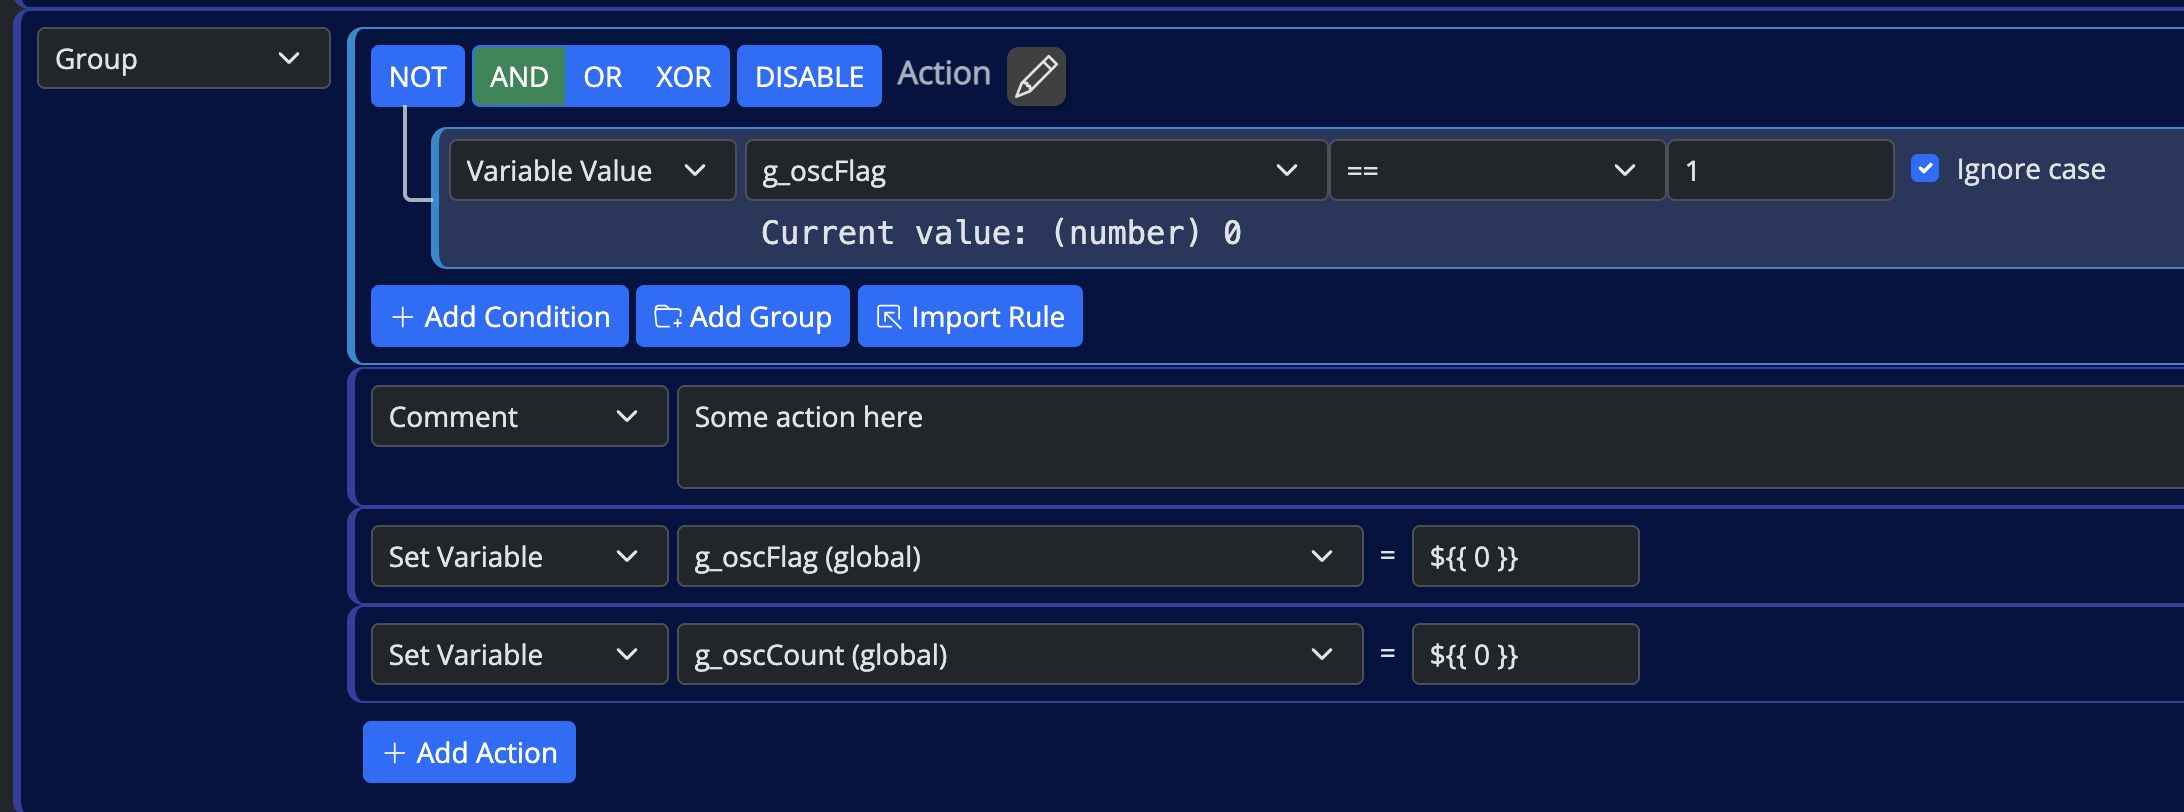Open the Variable Value condition dropdown

592,171
